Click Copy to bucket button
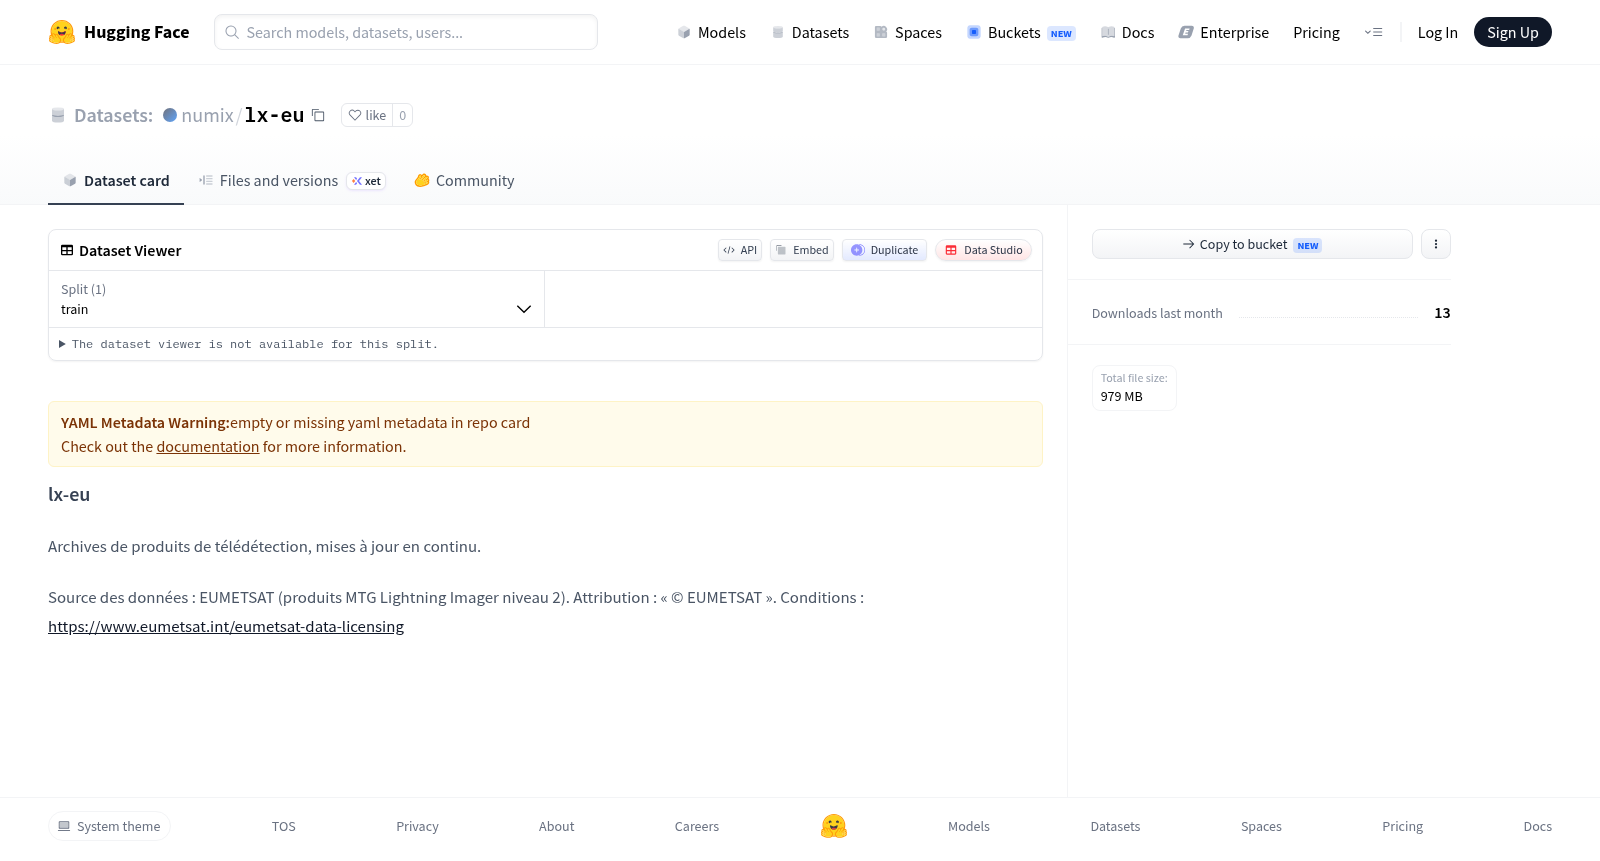 [x=1252, y=244]
